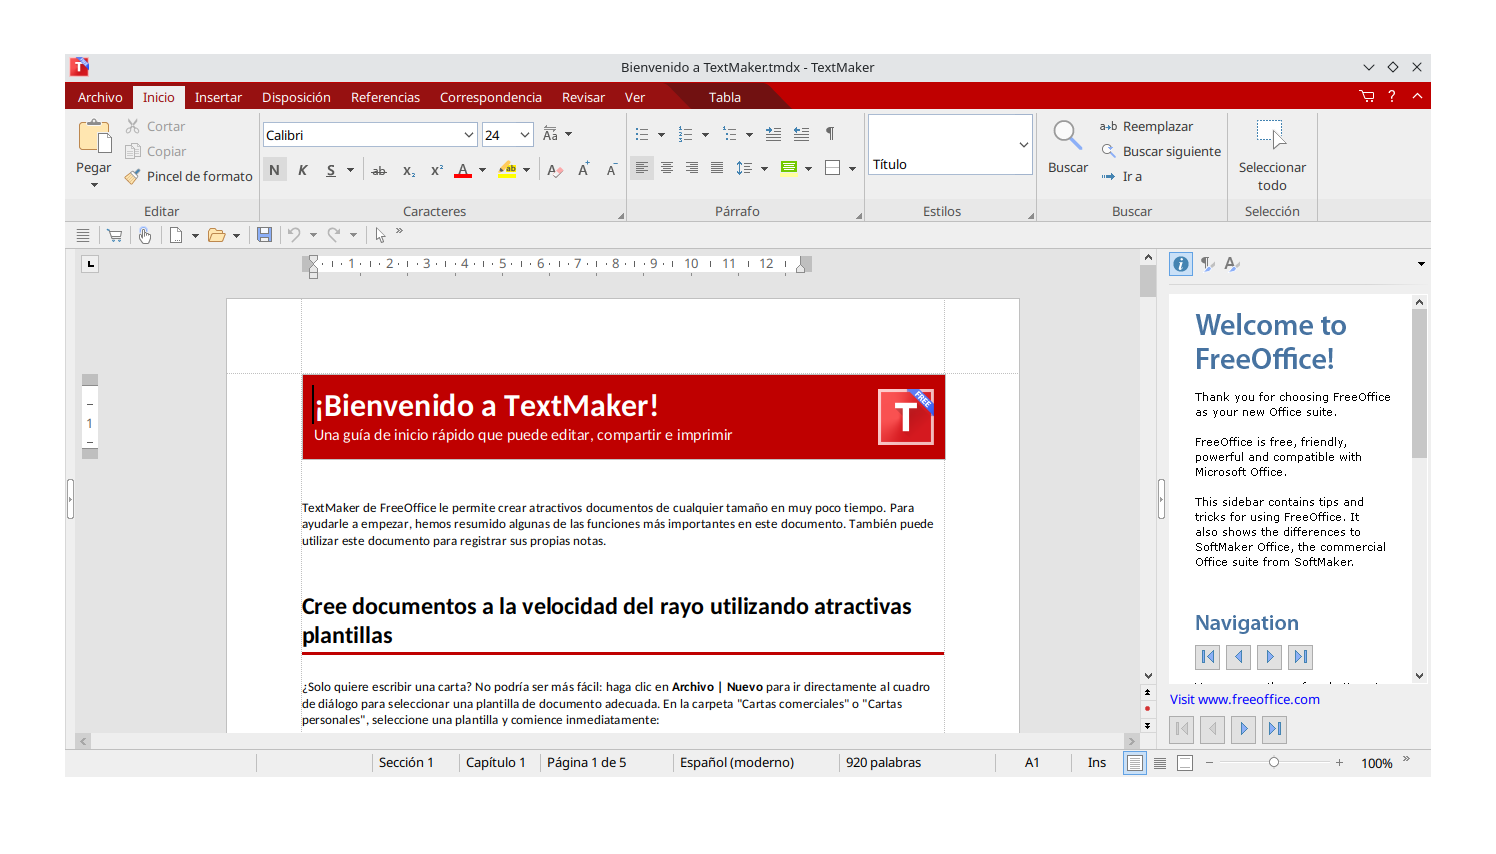This screenshot has height=854, width=1496.
Task: Open the Archivo menu
Action: [100, 97]
